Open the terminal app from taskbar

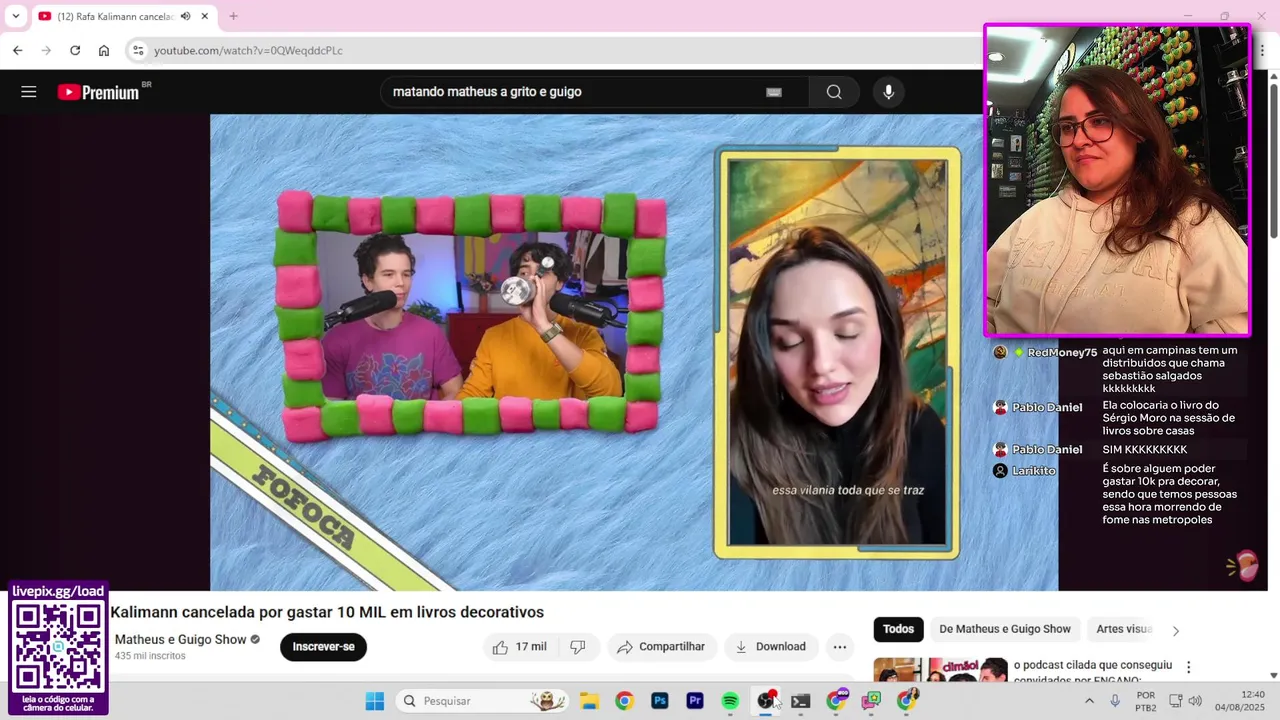pos(800,701)
